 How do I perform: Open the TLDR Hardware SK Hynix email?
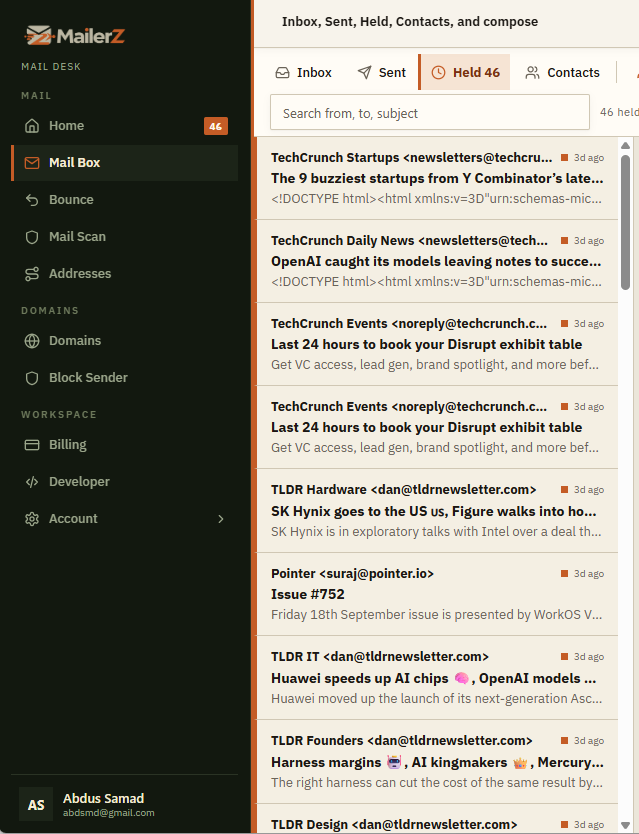pos(437,511)
